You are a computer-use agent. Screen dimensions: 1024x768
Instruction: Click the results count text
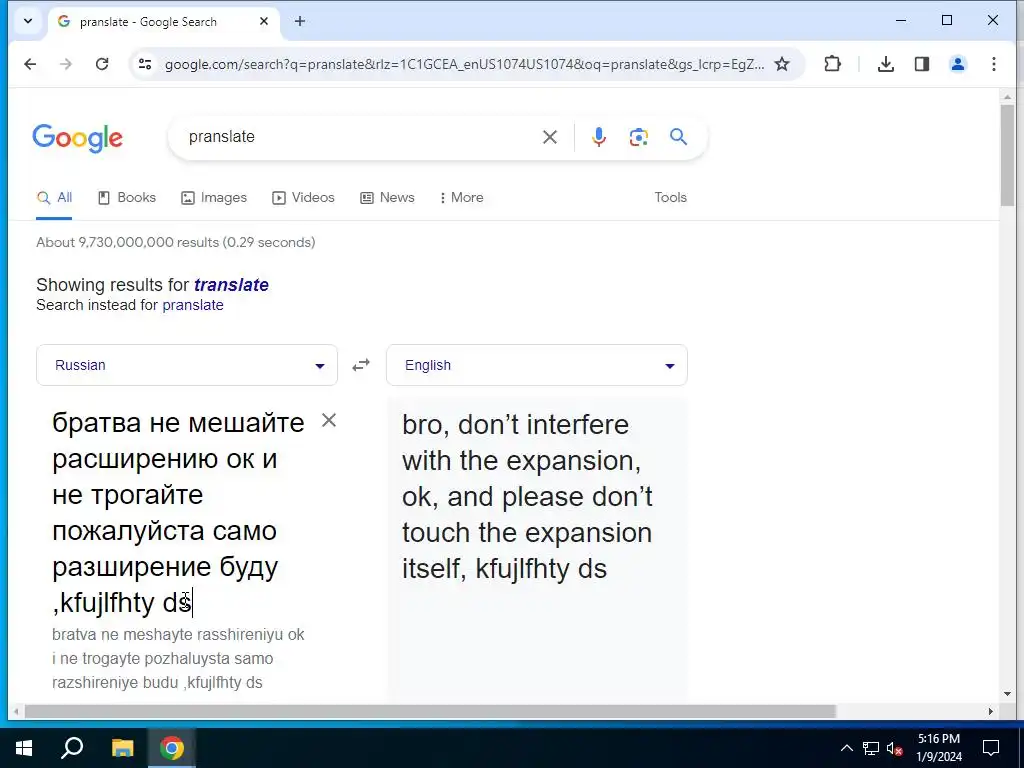coord(176,242)
